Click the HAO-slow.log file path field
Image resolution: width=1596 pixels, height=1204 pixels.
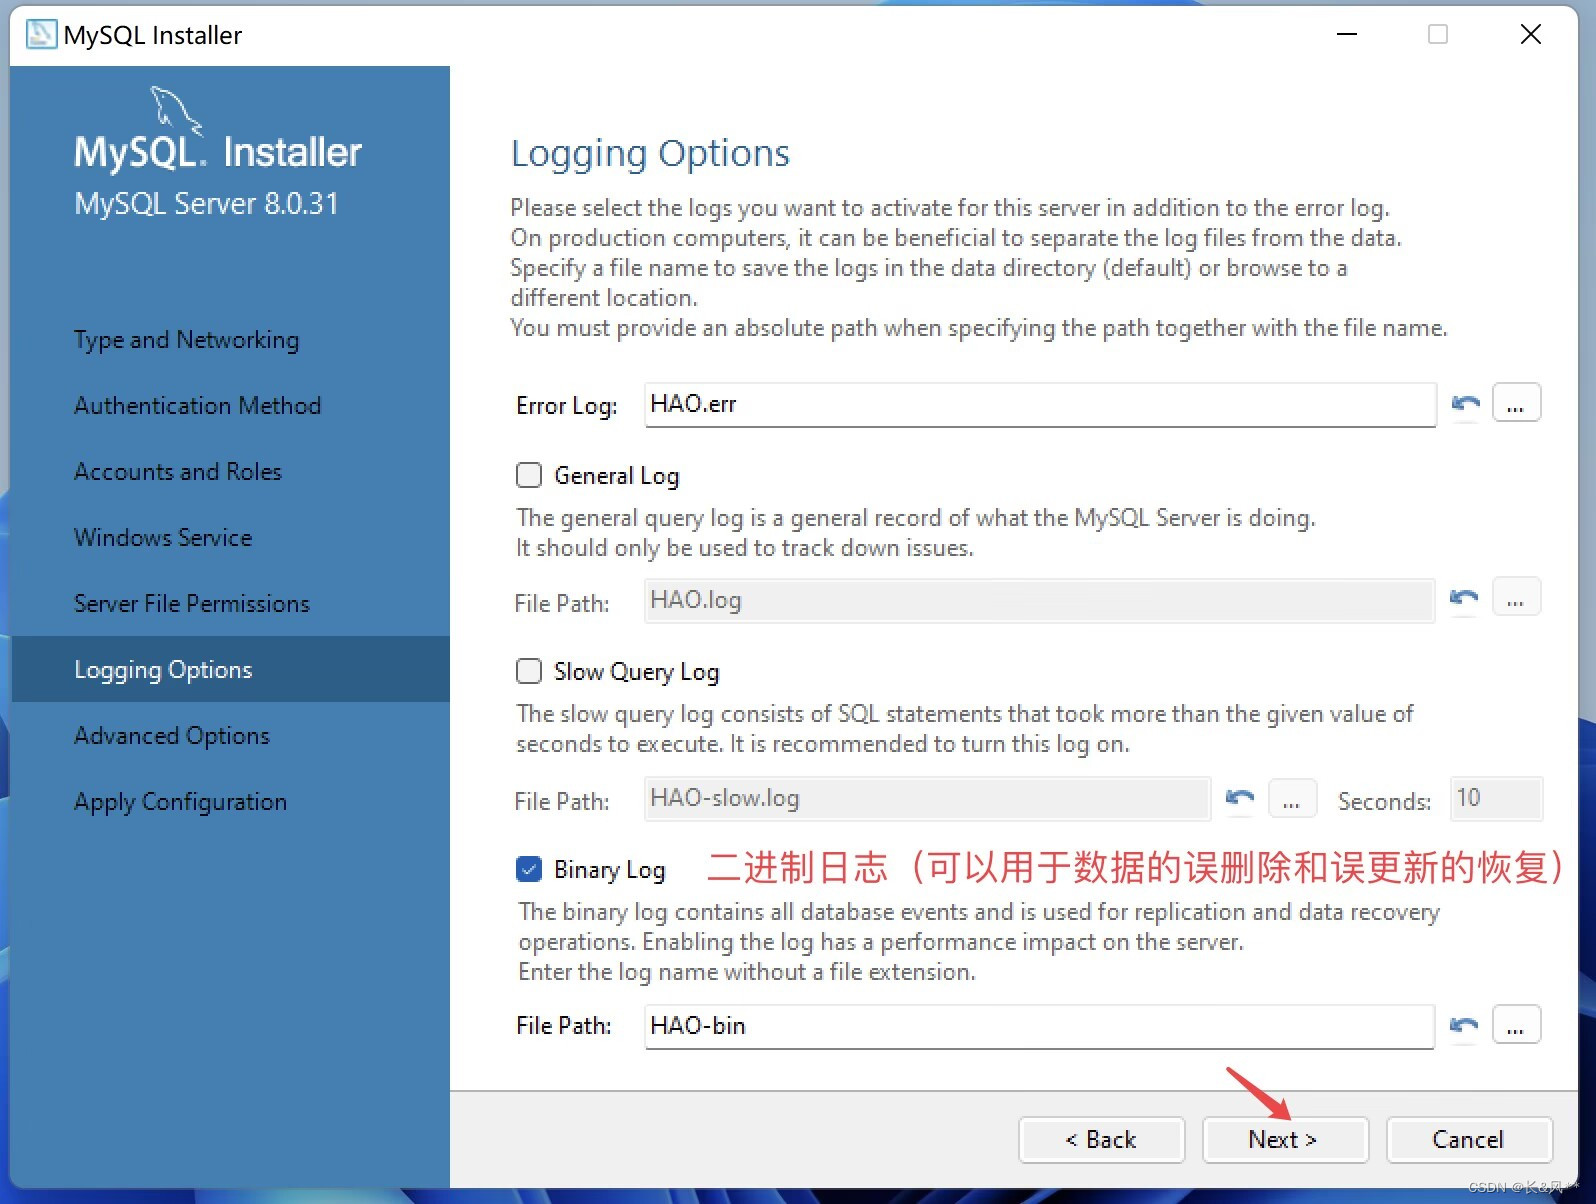[927, 798]
